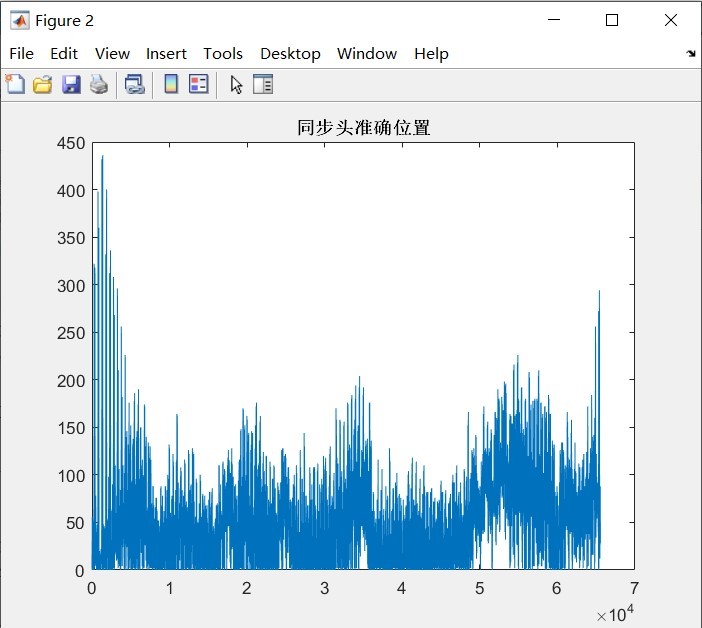The image size is (702, 628).
Task: Open the File menu
Action: [x=21, y=54]
